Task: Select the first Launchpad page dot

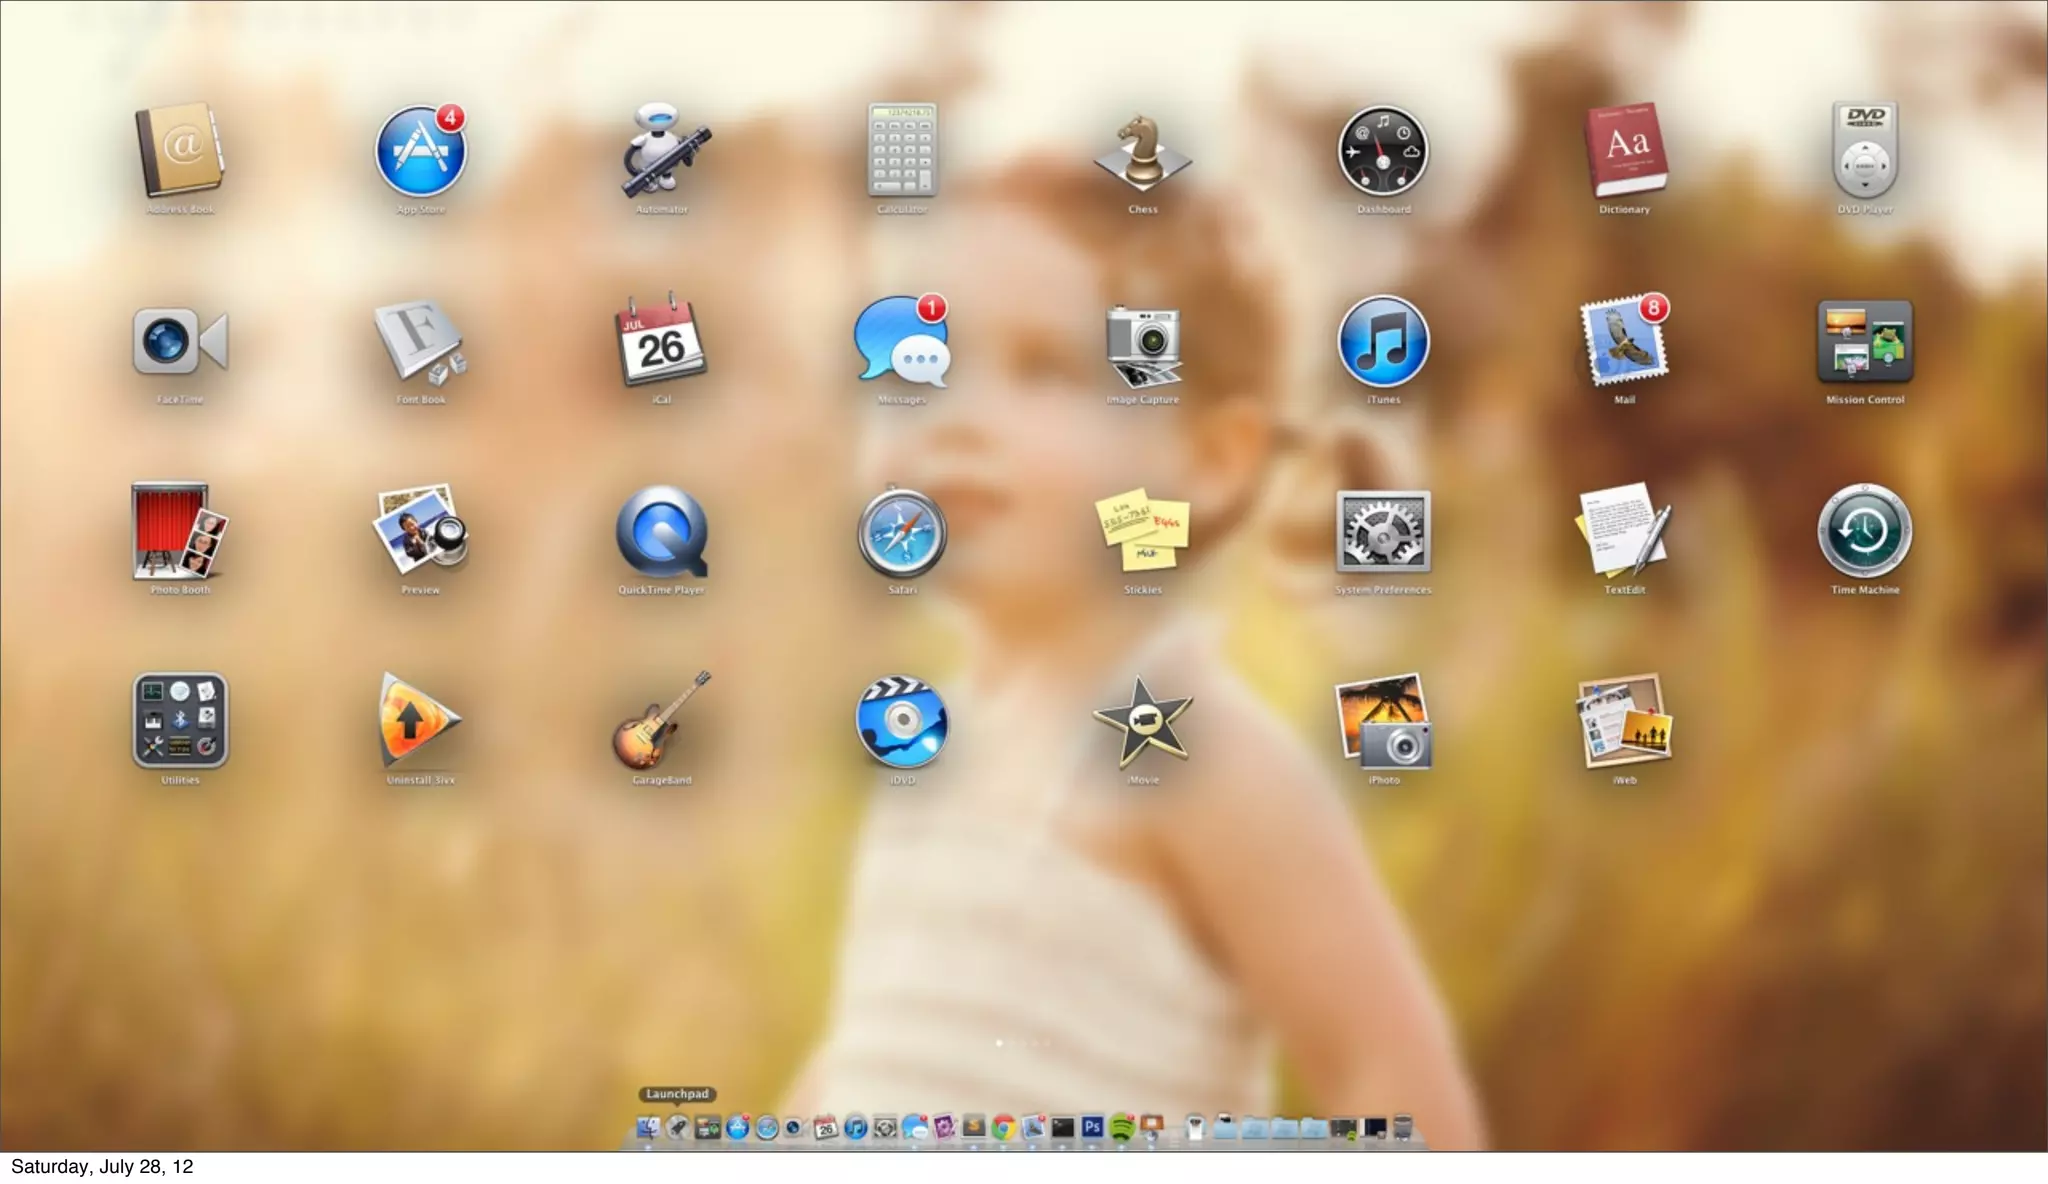Action: click(999, 1043)
